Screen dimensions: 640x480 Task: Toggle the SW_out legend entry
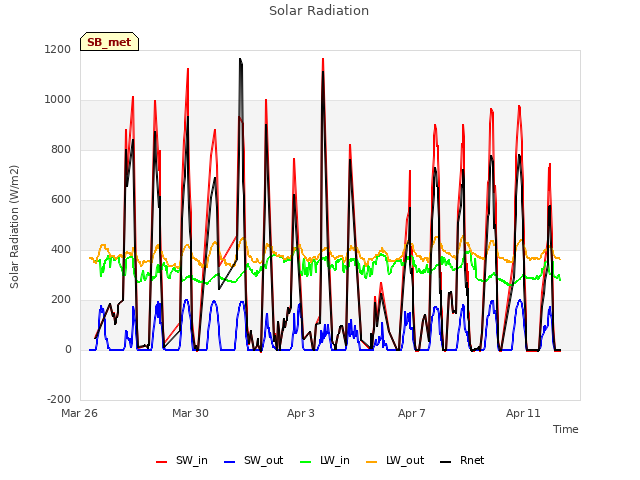pos(253,461)
